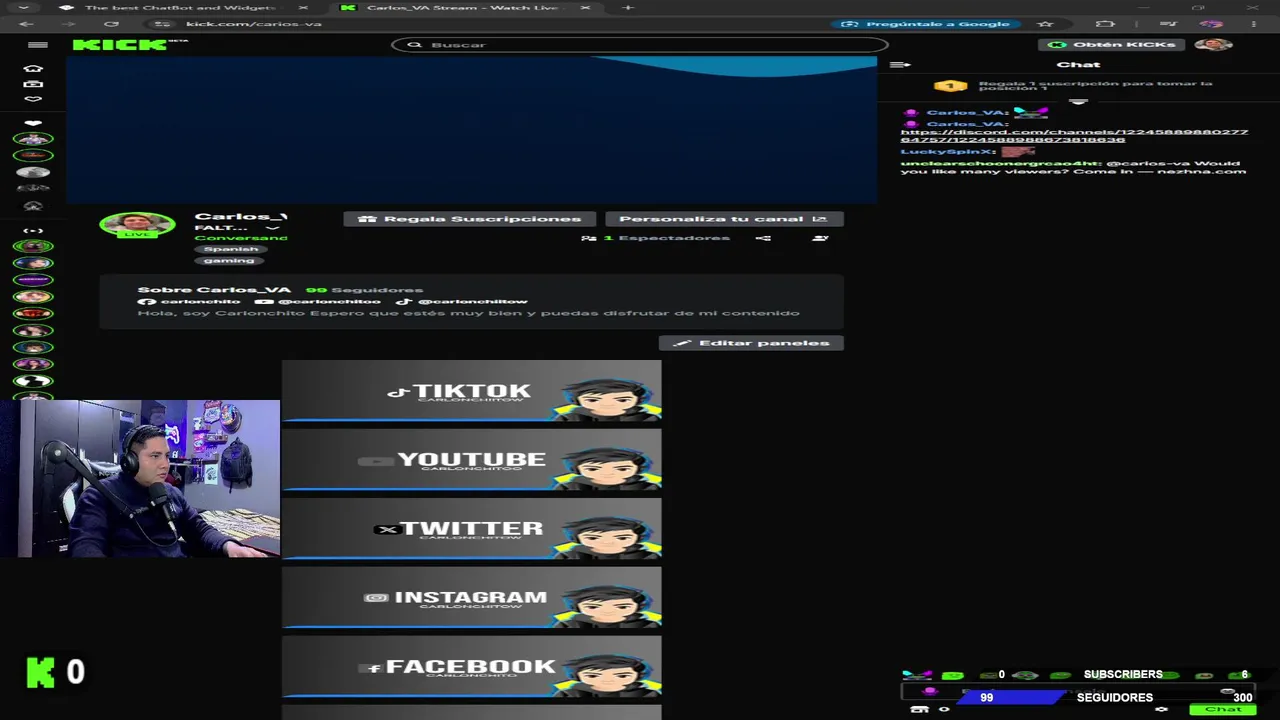Click the user icon beside share
The height and width of the screenshot is (720, 1280).
(x=820, y=238)
